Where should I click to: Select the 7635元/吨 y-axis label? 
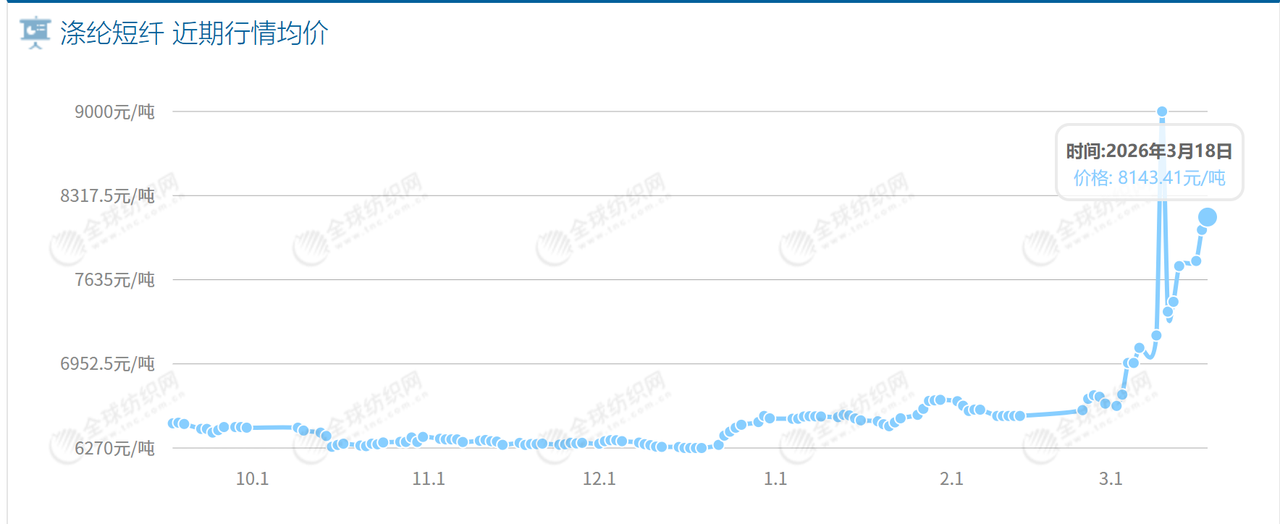pyautogui.click(x=115, y=280)
